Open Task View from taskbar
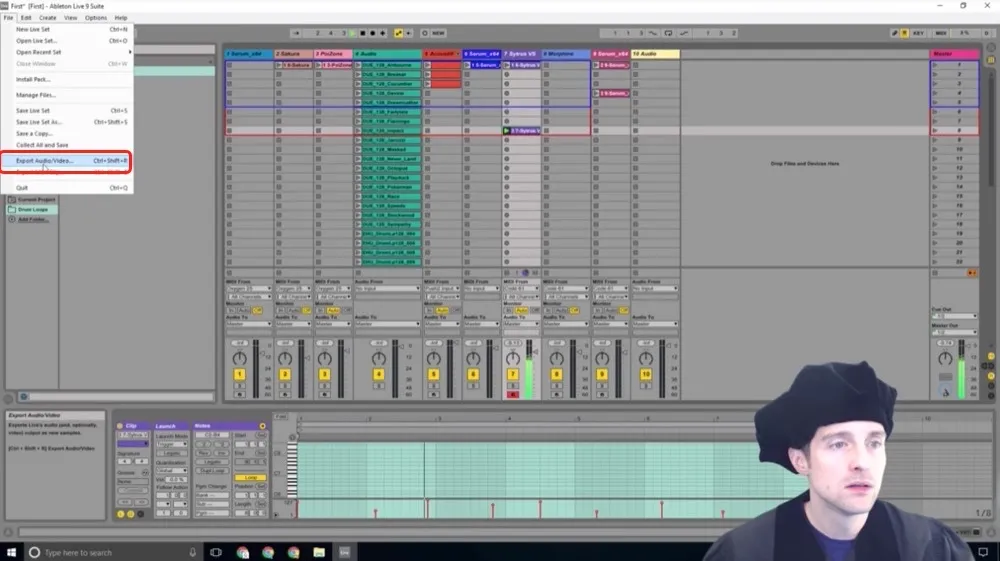 216,552
